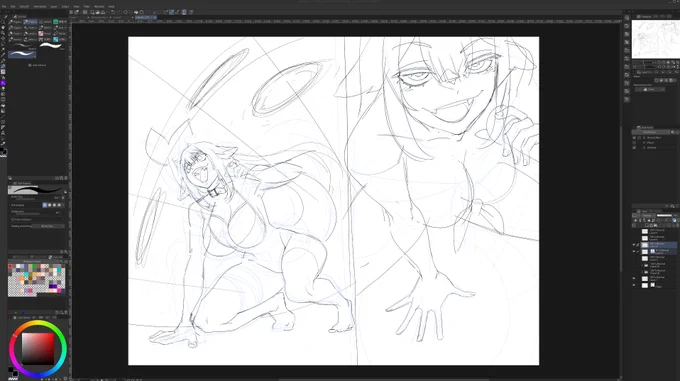Choose the highlighted blue sub tool stroke preview
680x381 pixels.
click(x=22, y=54)
